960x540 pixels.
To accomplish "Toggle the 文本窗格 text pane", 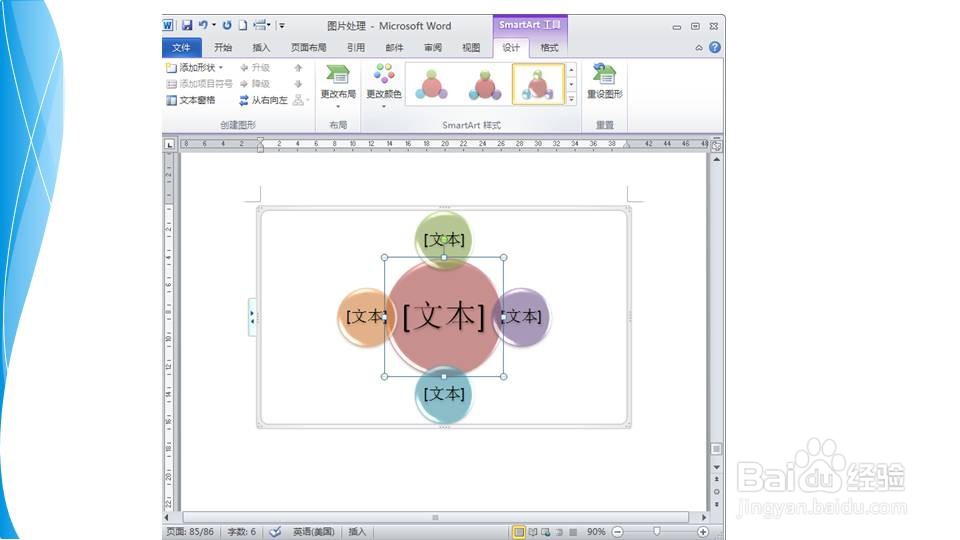I will pyautogui.click(x=191, y=100).
